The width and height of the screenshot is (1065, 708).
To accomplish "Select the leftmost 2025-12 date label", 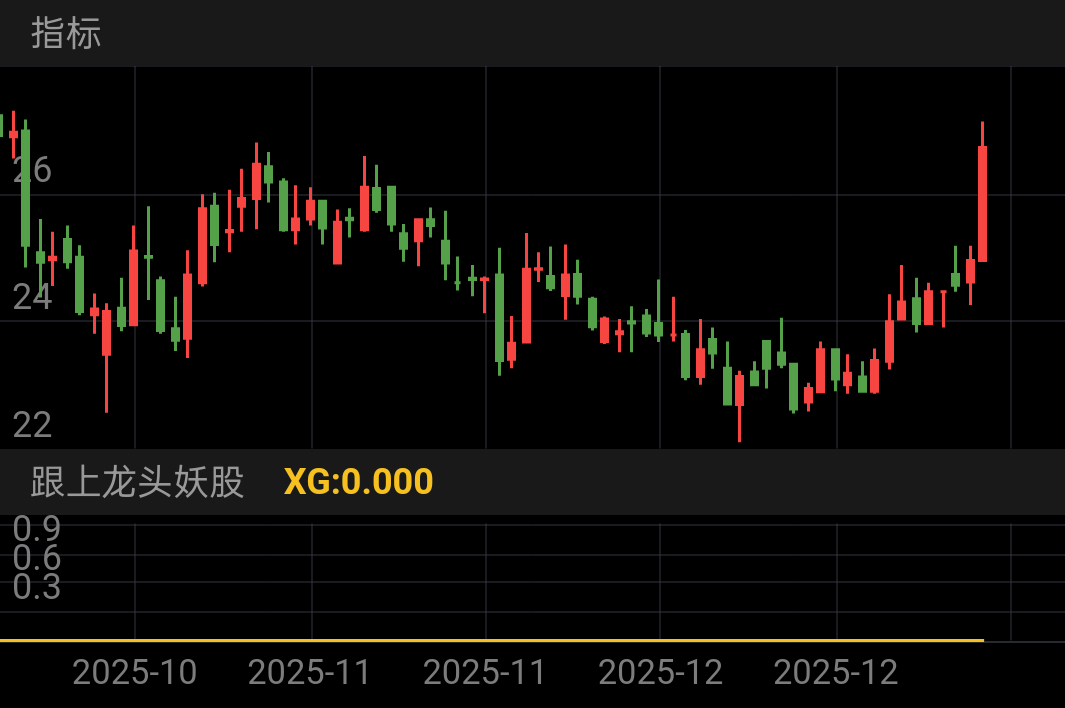I will [660, 673].
